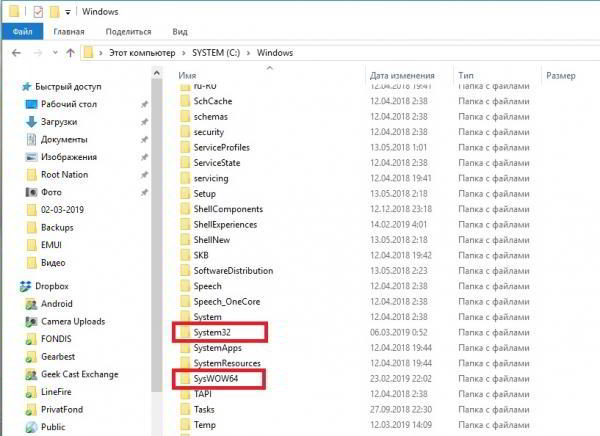This screenshot has width=600, height=436.
Task: Select the ServiceProfiles folder icon
Action: [x=185, y=147]
